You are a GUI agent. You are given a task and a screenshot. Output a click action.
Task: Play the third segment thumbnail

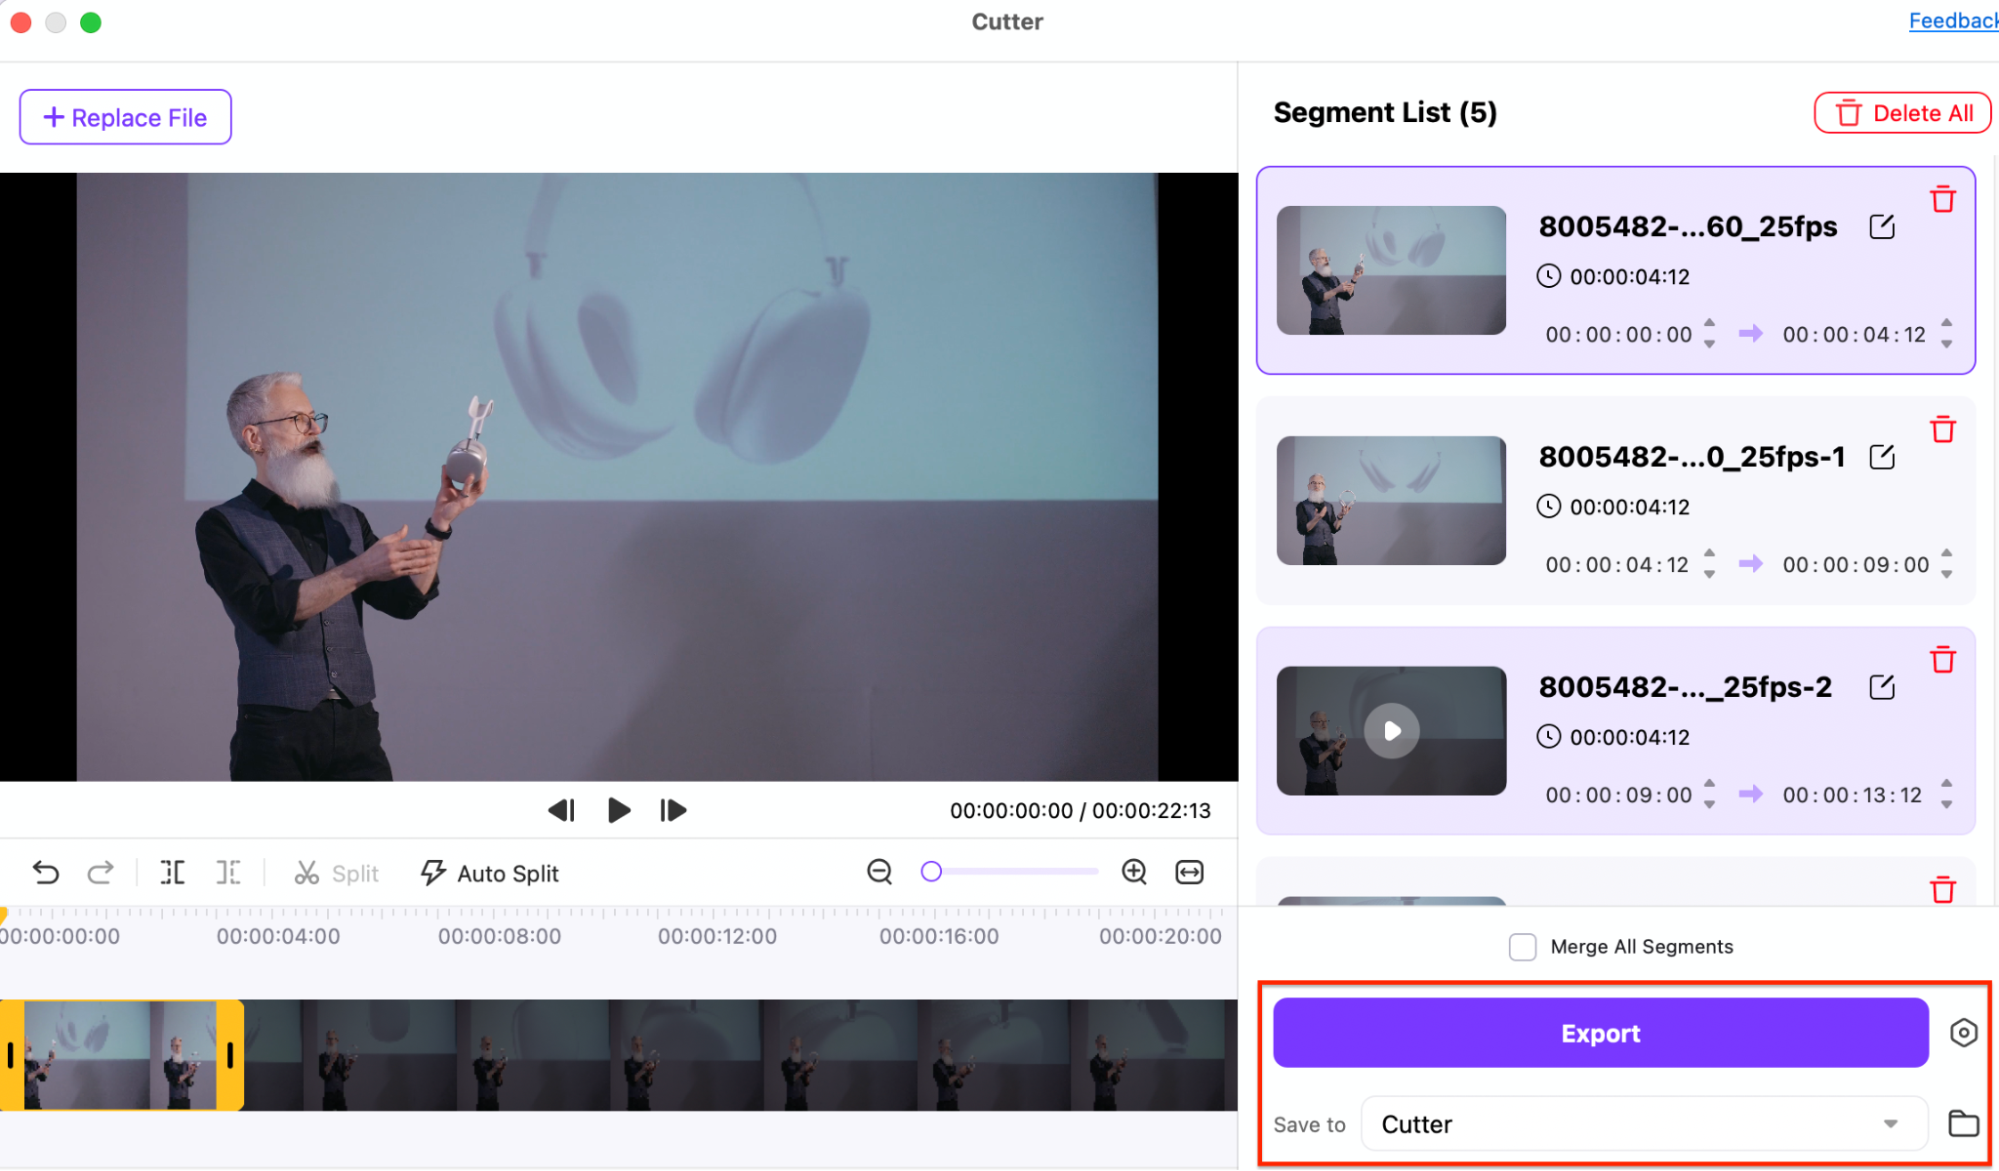tap(1391, 731)
